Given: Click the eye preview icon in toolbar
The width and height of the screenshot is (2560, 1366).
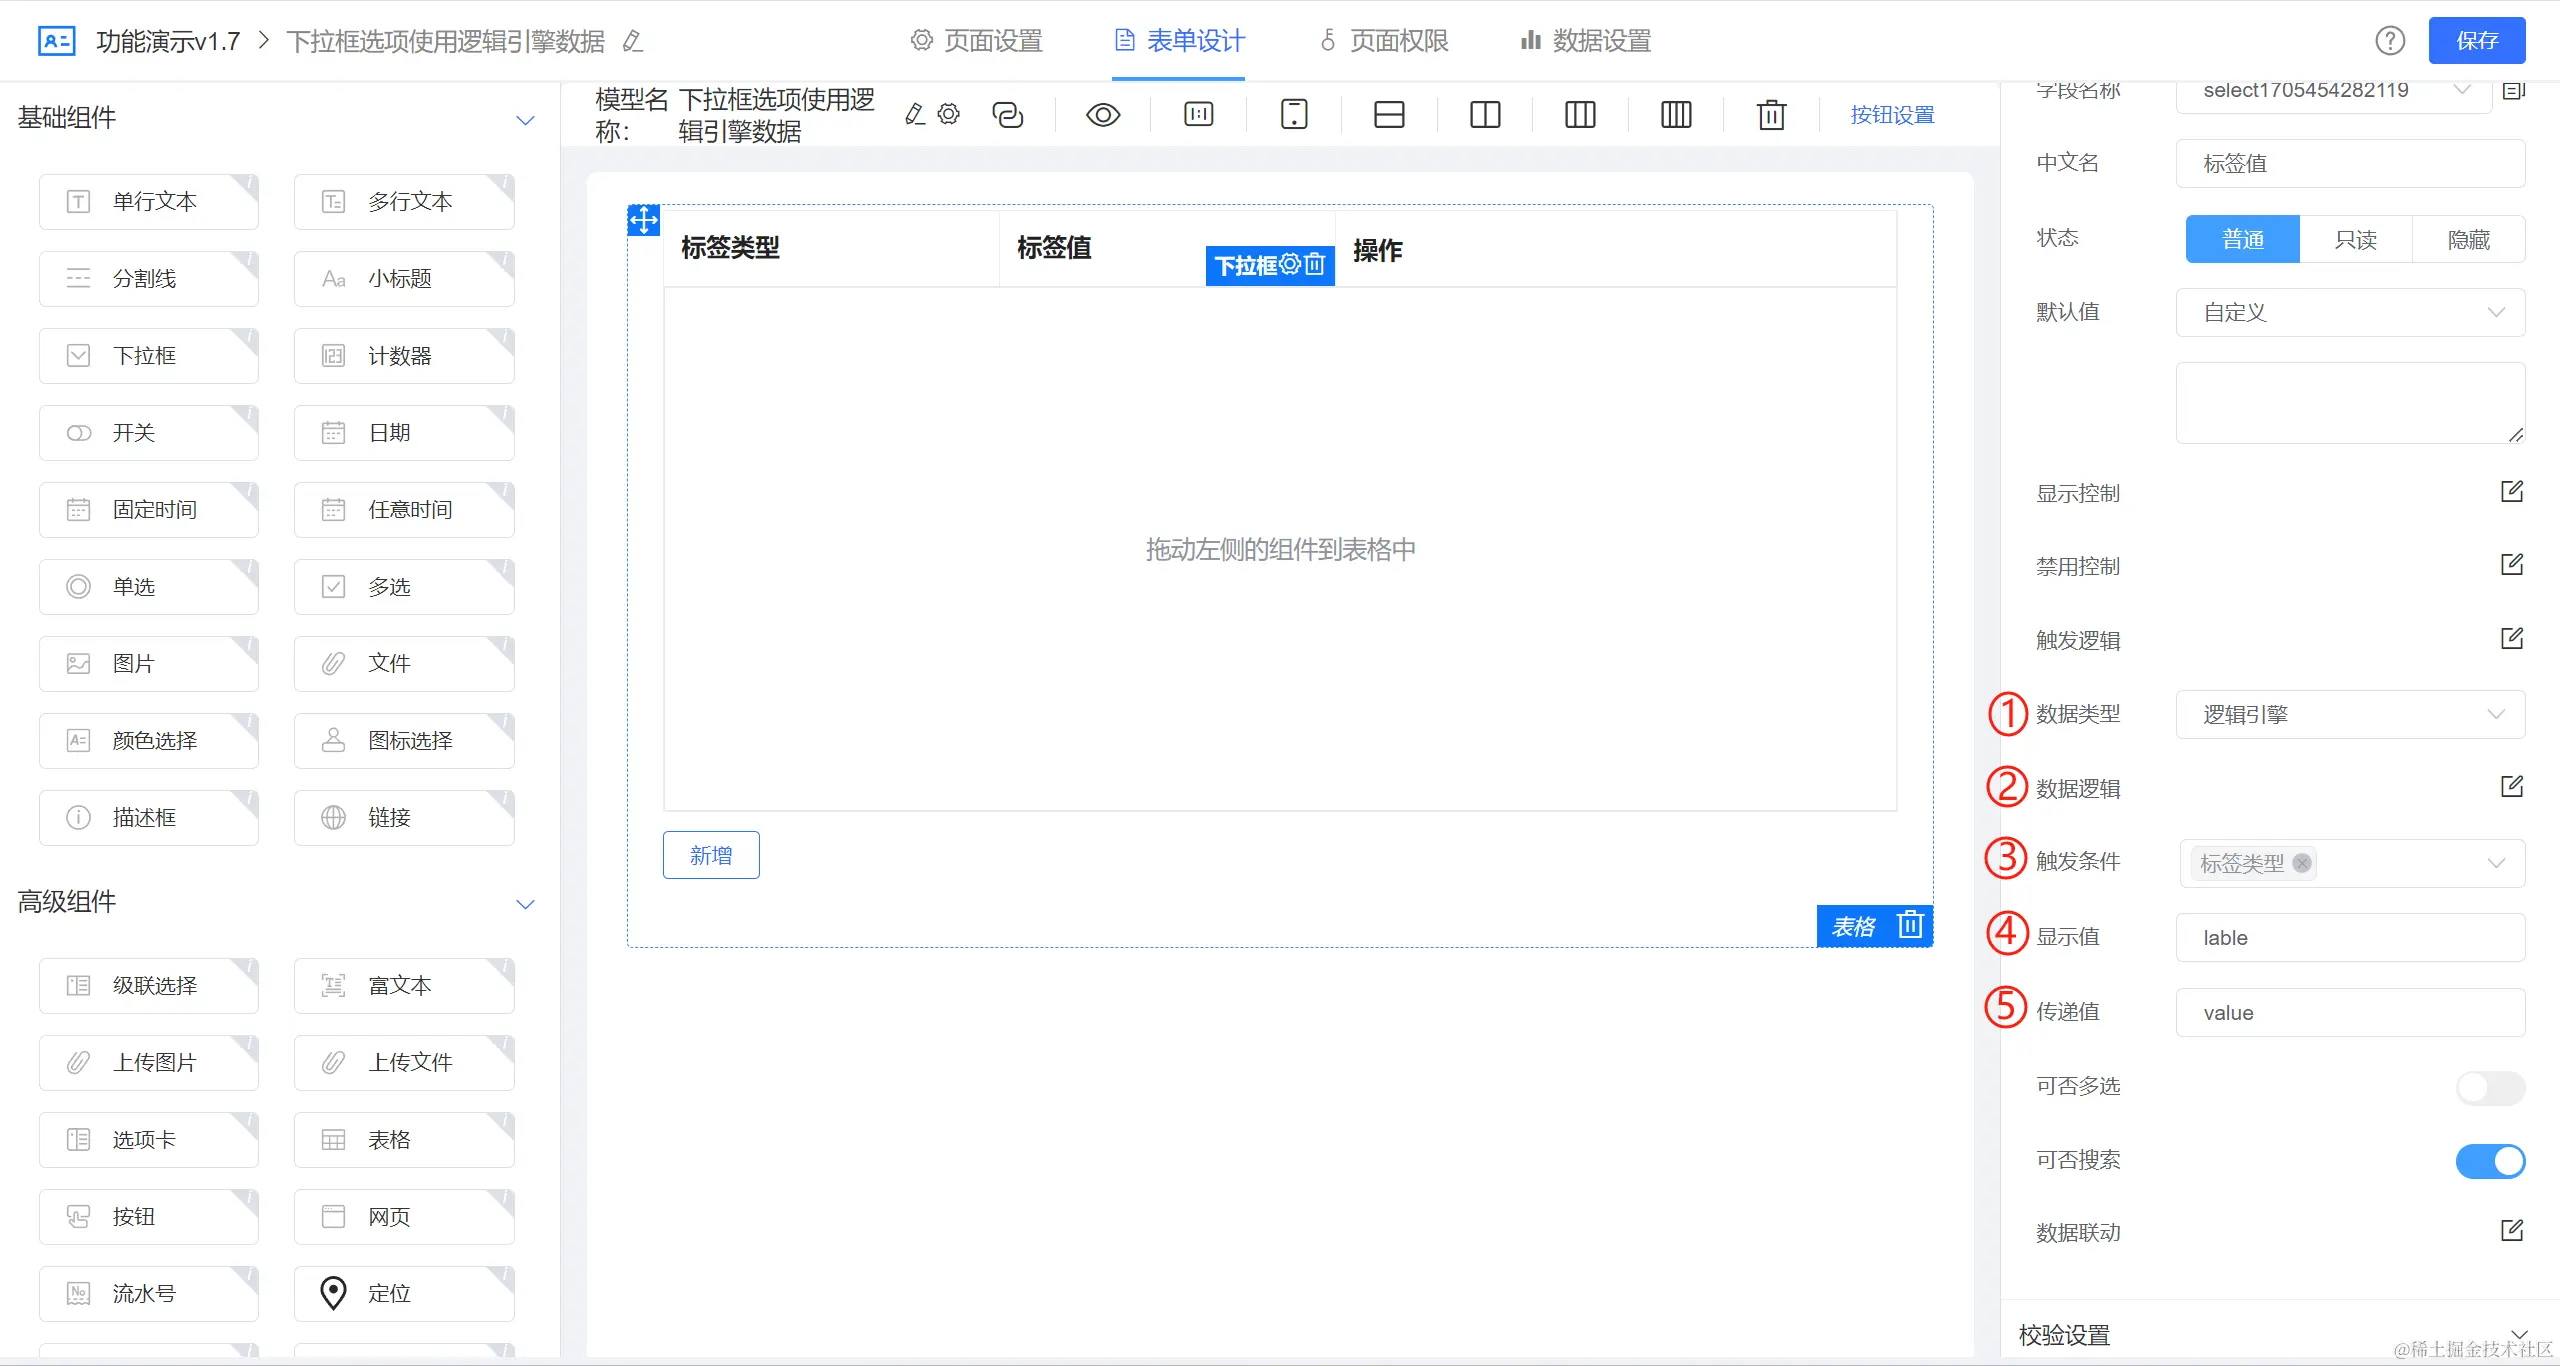Looking at the screenshot, I should coord(1102,115).
